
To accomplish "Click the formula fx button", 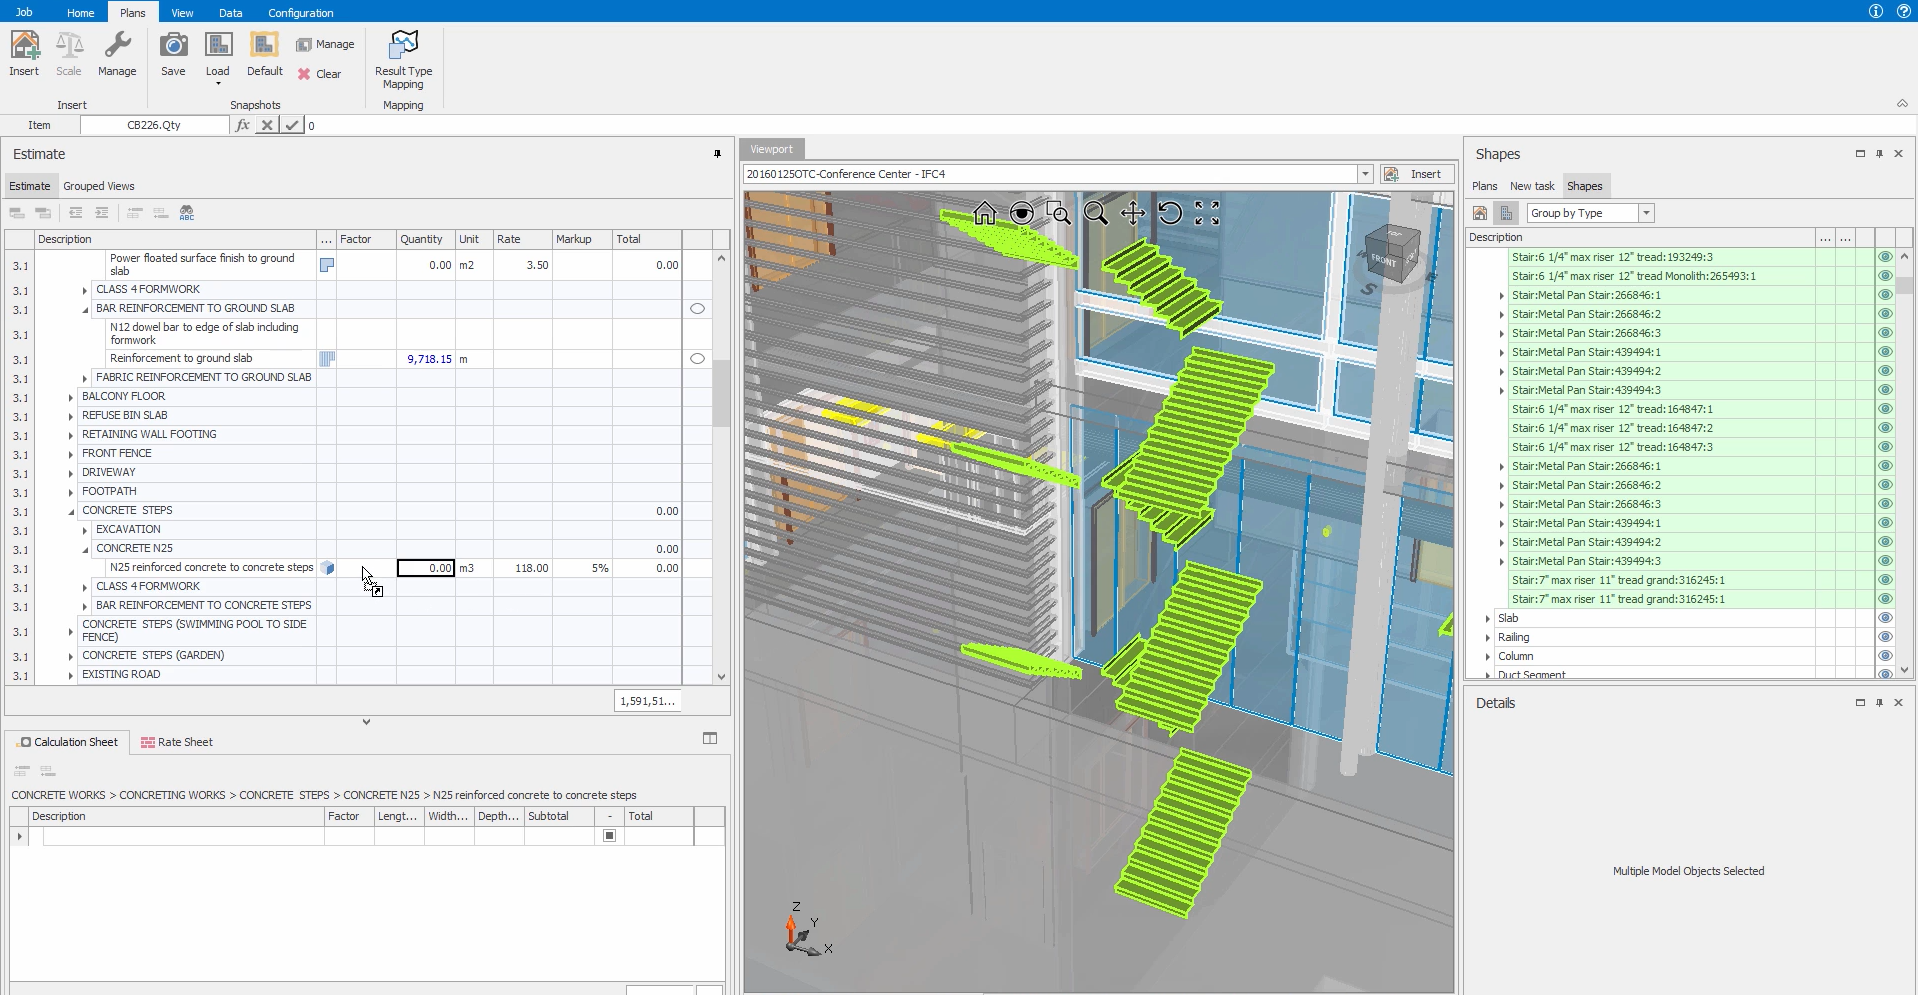I will click(x=242, y=125).
